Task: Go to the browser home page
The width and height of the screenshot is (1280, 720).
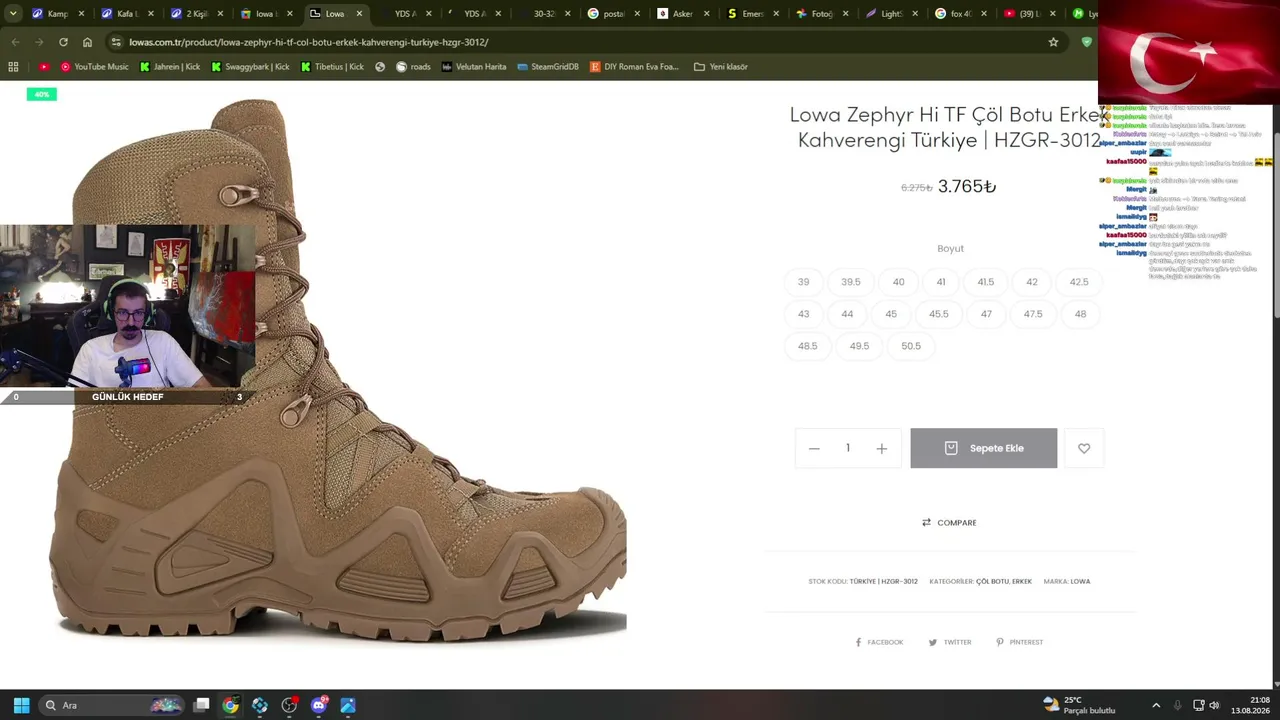Action: 87,42
